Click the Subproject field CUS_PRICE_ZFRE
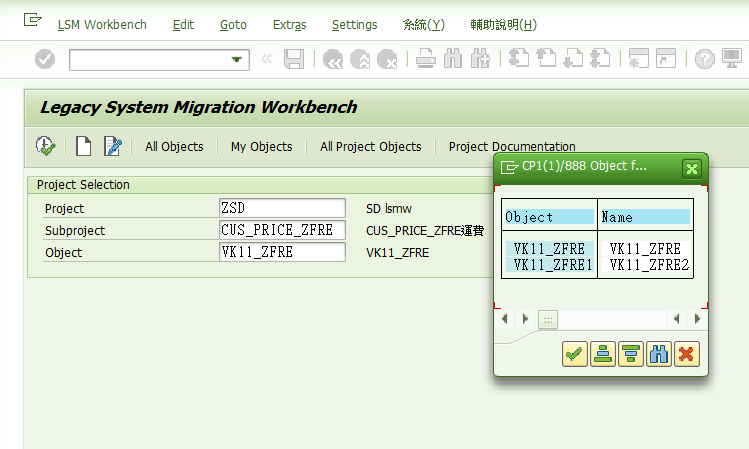Viewport: 749px width, 449px height. (282, 230)
